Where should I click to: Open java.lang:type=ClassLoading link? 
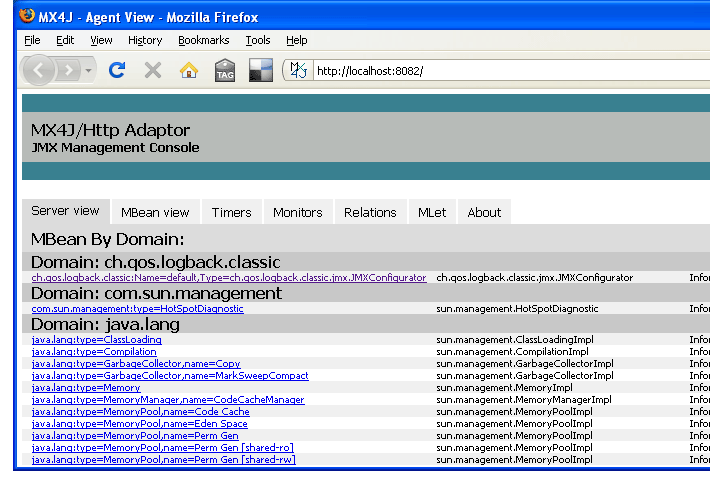tap(96, 339)
